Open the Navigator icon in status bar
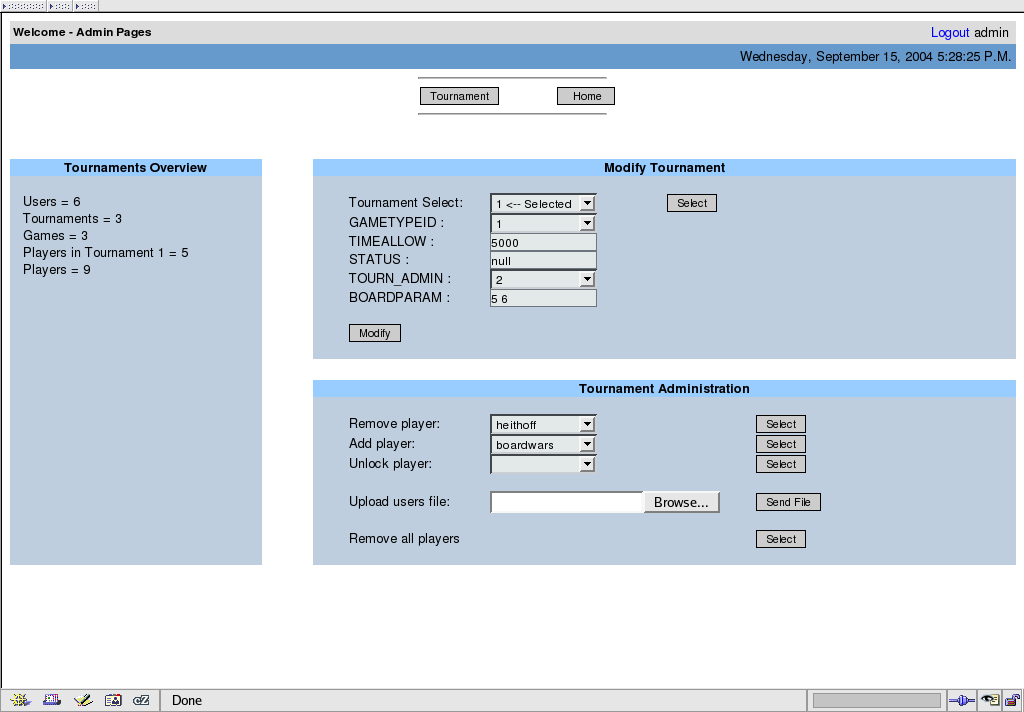This screenshot has height=712, width=1024. coord(22,700)
